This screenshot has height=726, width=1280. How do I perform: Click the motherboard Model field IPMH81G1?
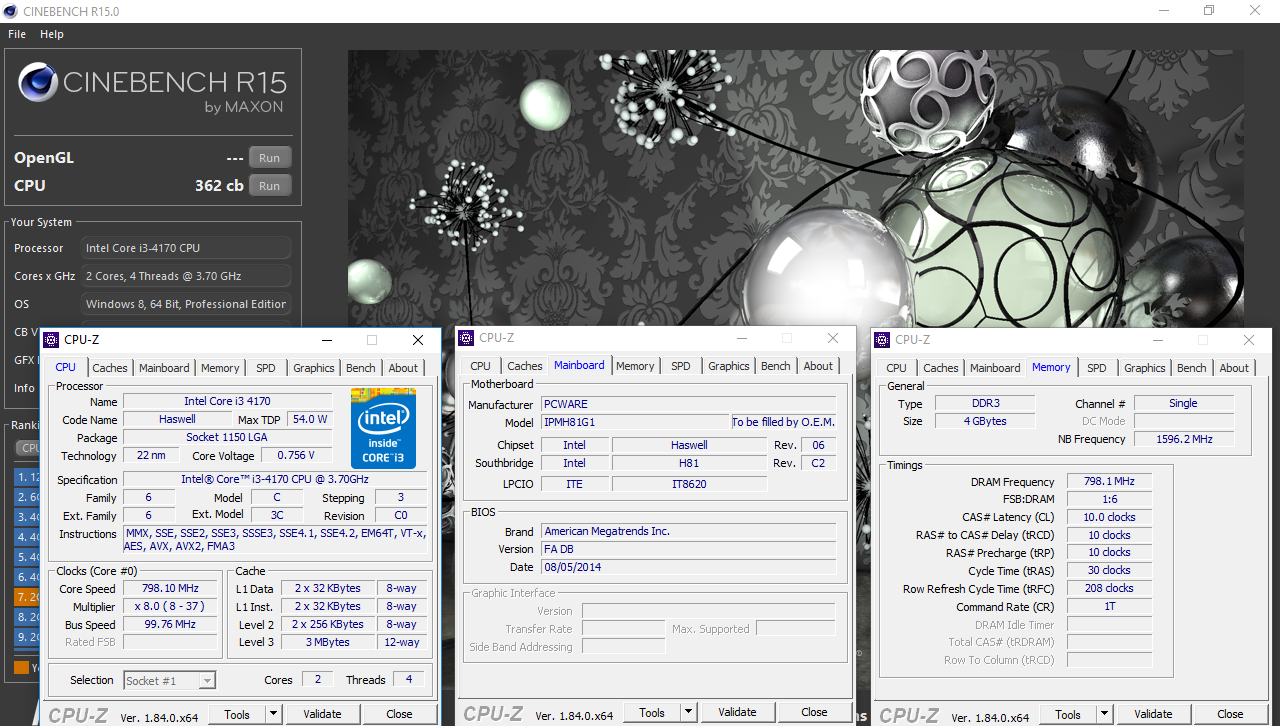[x=635, y=423]
